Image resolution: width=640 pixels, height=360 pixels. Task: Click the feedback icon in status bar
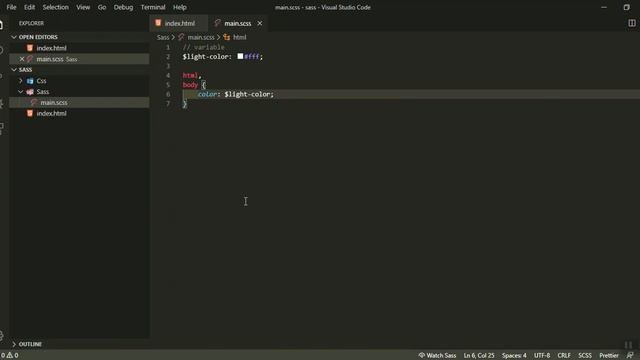click(630, 356)
